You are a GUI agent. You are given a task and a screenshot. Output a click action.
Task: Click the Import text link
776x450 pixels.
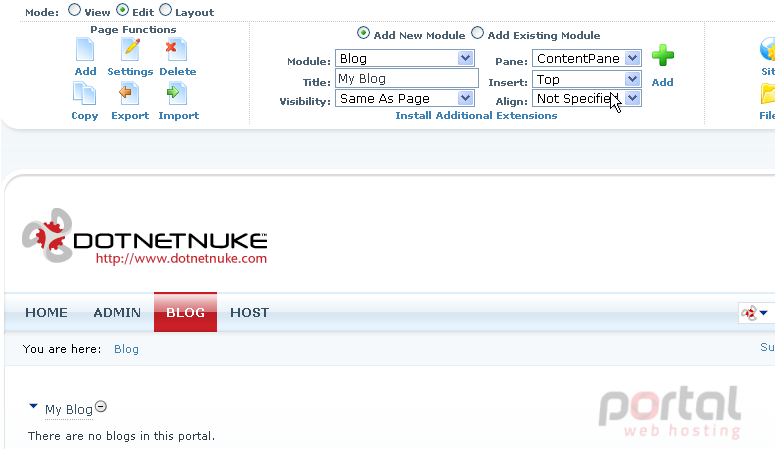(179, 115)
